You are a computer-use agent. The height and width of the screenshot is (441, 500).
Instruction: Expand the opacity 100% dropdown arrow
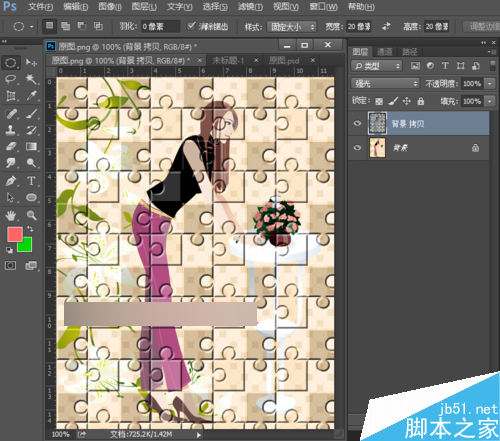(x=490, y=83)
